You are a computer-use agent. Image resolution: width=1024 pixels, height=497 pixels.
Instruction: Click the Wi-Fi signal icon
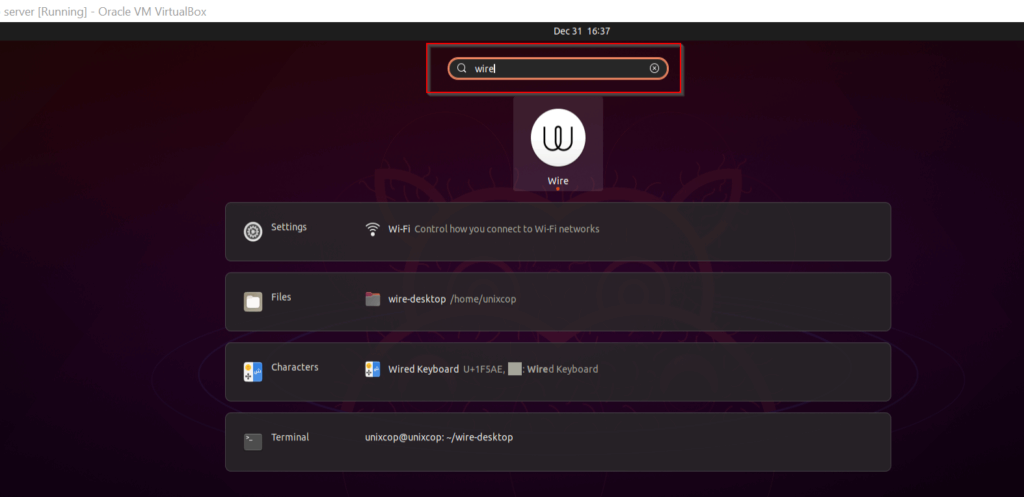373,229
